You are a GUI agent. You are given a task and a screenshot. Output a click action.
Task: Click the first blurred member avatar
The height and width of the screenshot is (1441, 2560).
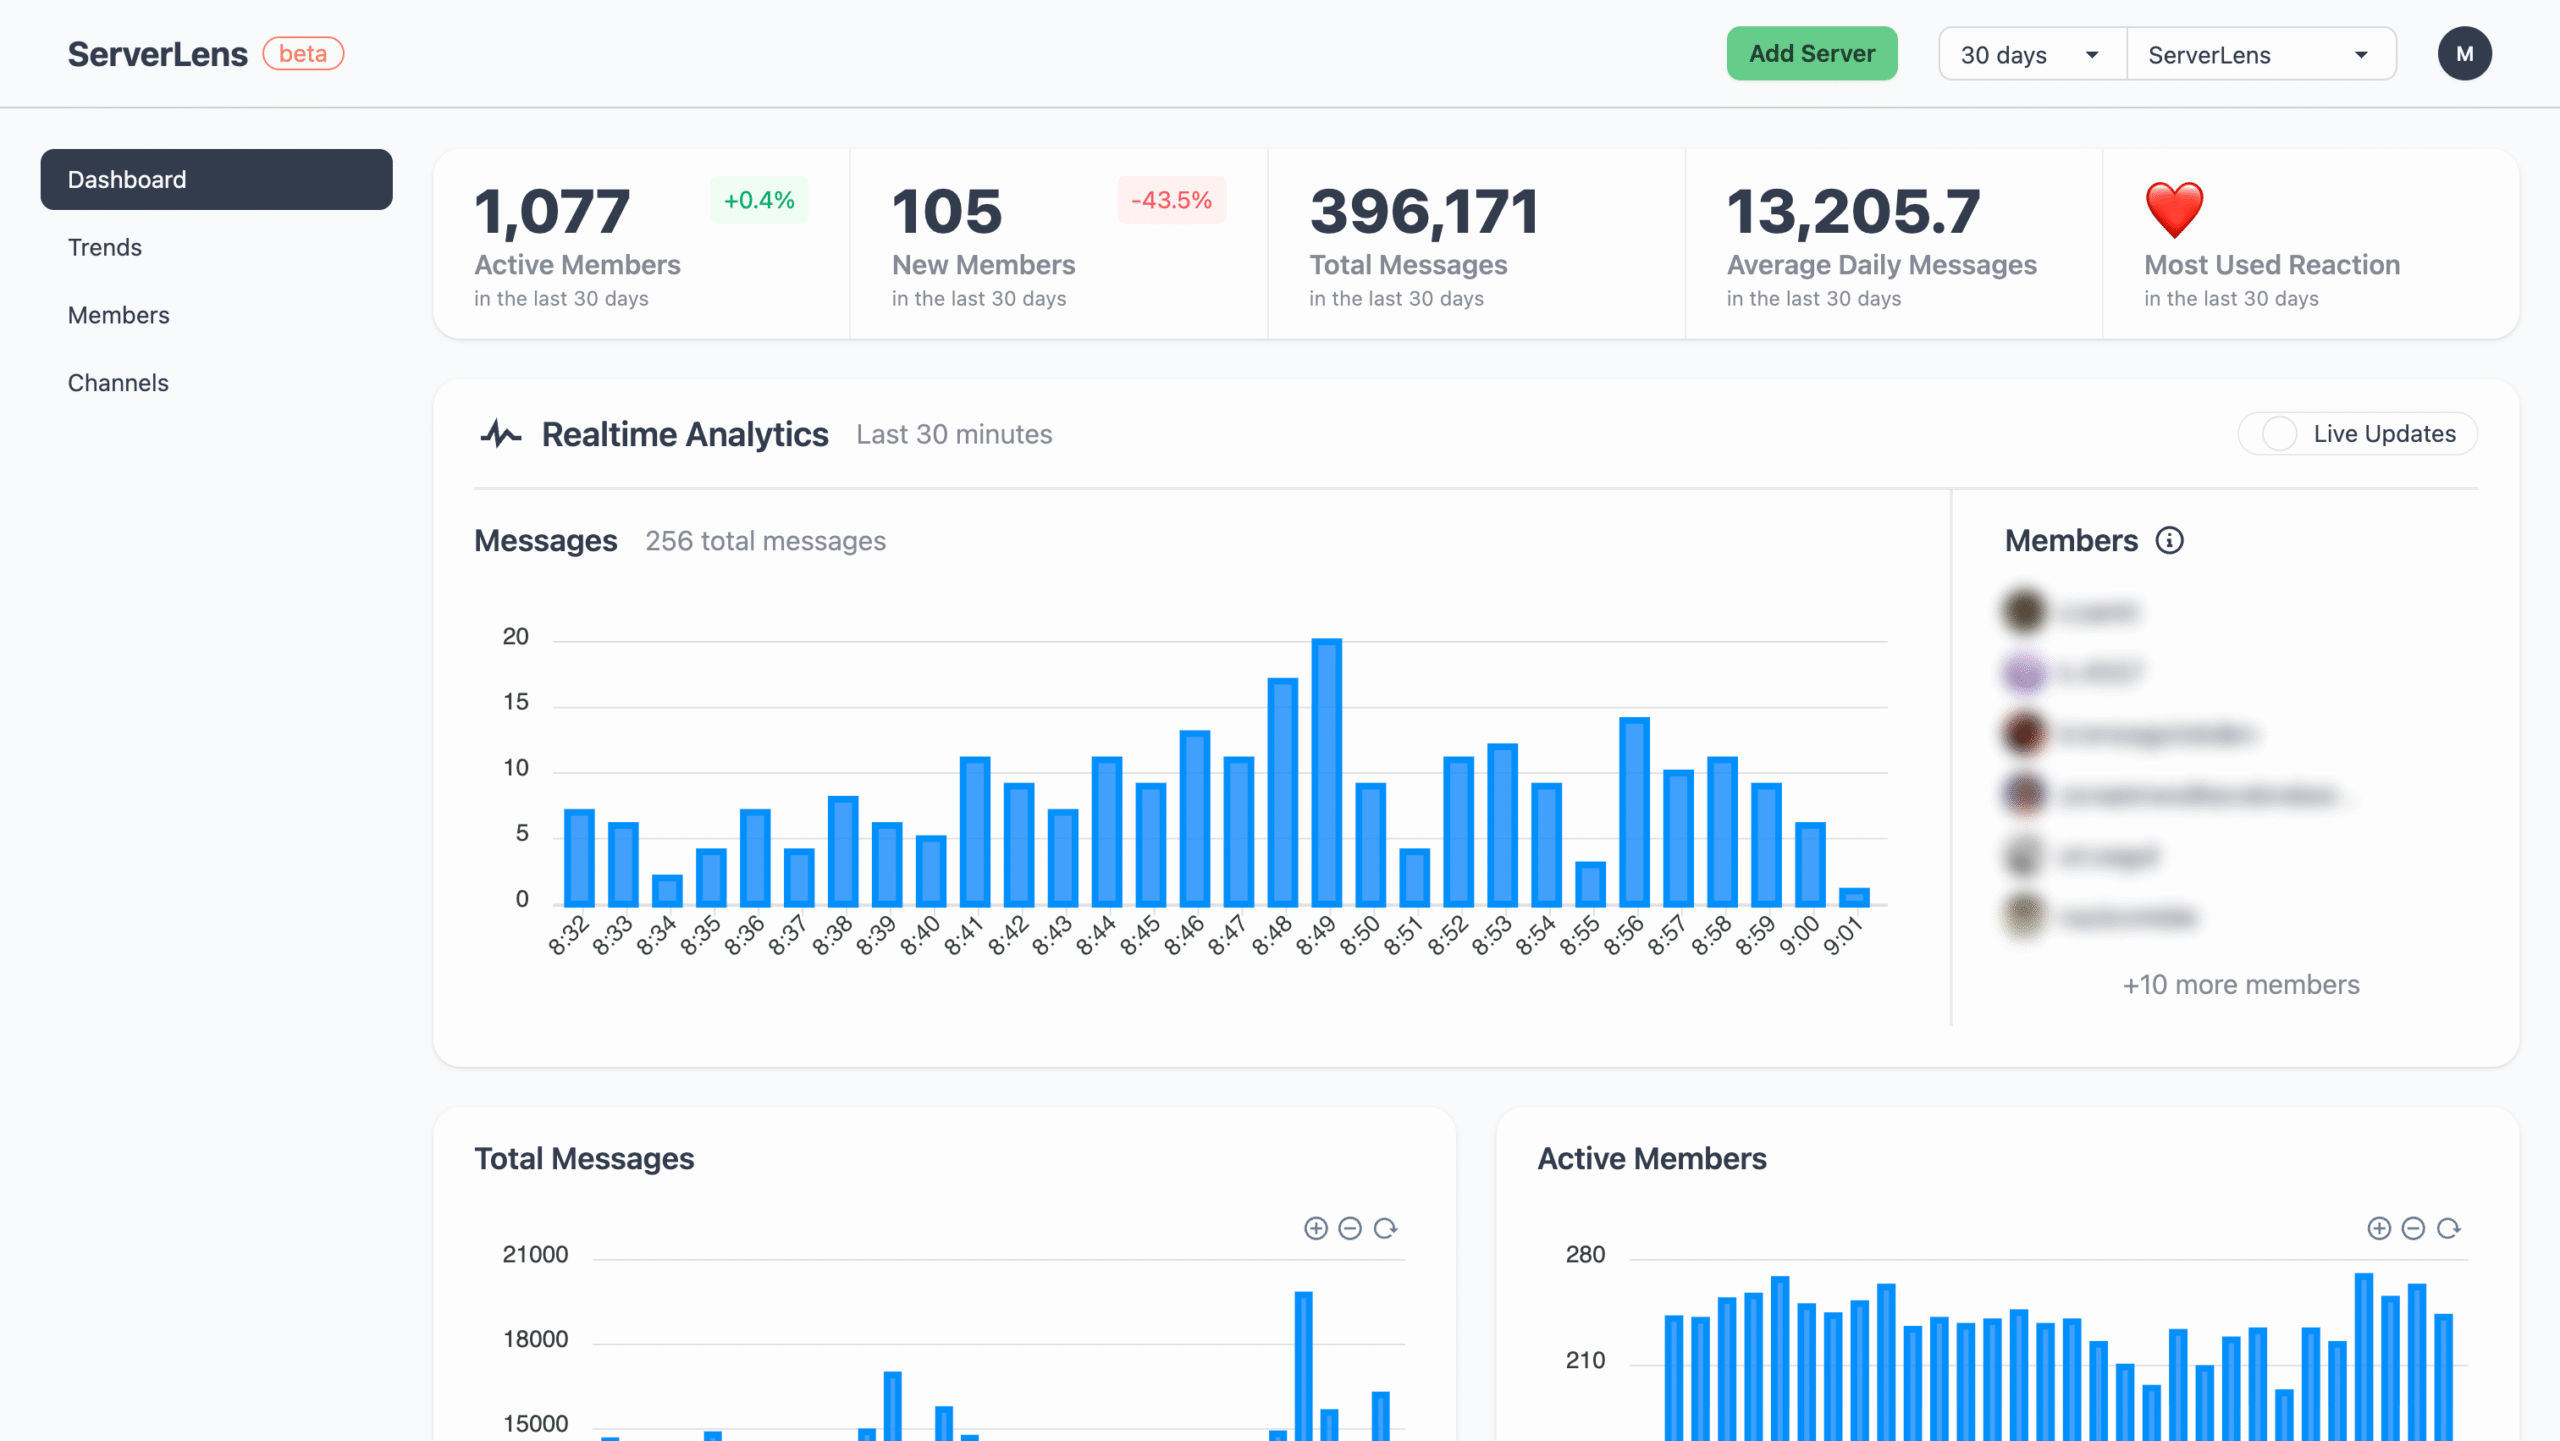[x=2025, y=611]
